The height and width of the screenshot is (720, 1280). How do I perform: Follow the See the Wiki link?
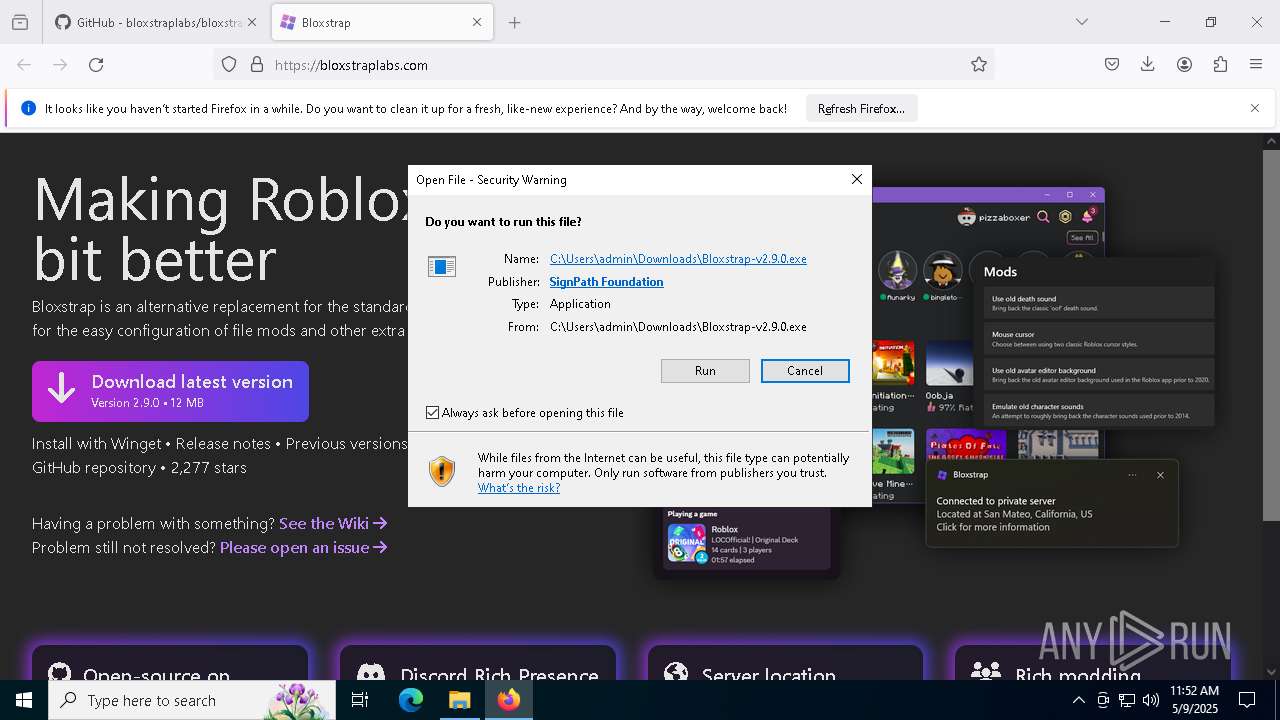click(333, 523)
